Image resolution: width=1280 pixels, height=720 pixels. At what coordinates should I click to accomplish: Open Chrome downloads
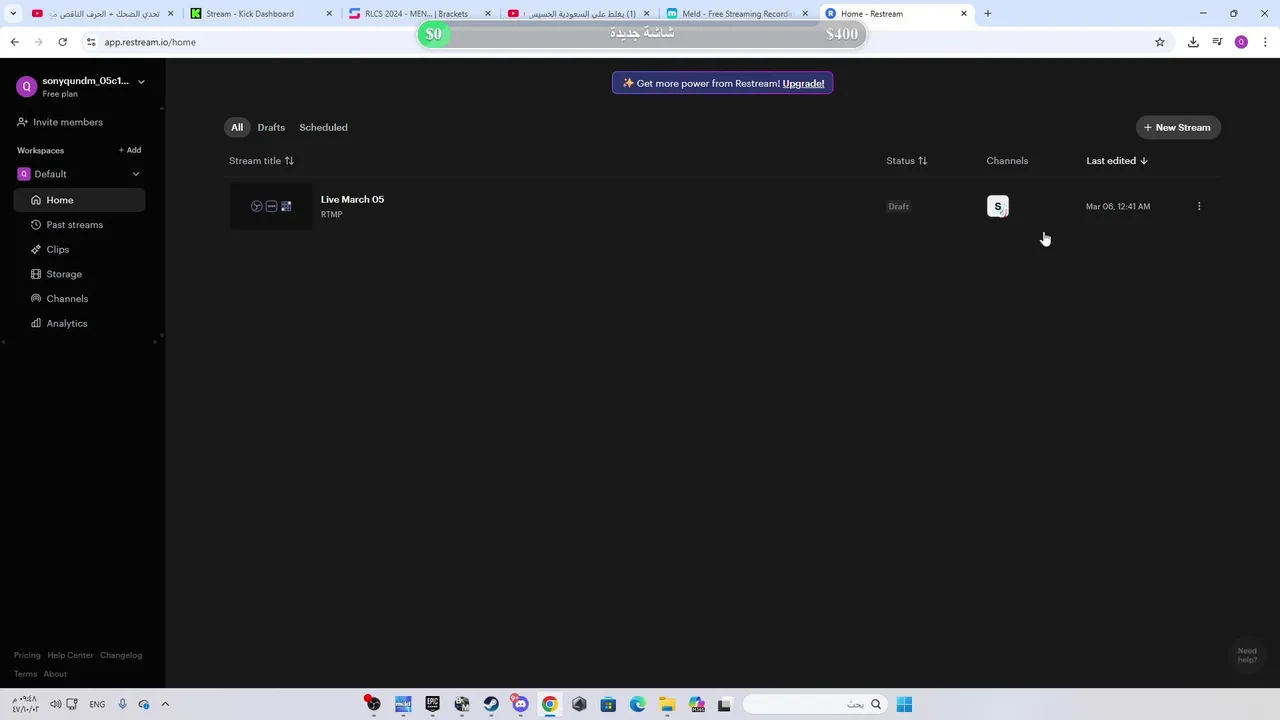(1193, 42)
